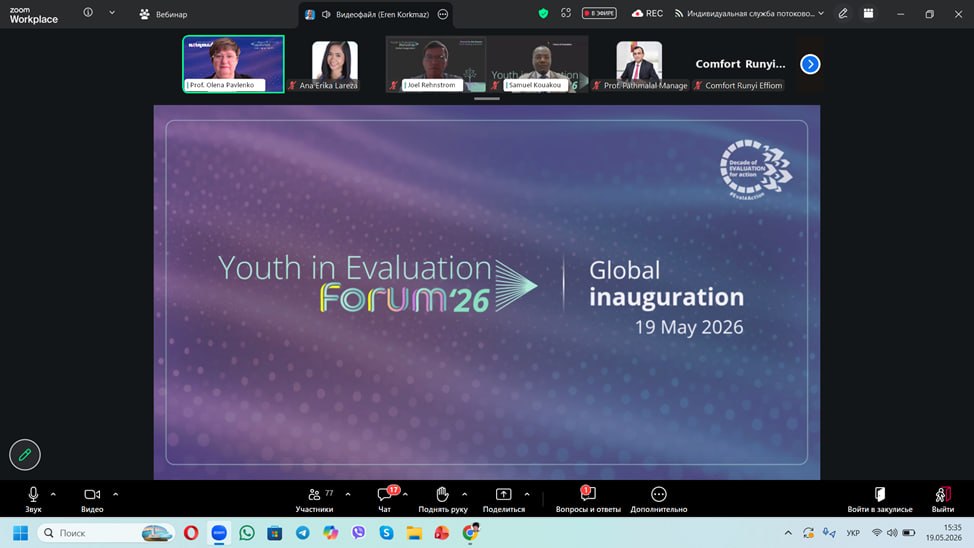Expand chat options arrow
Screen dimensions: 974x548
pyautogui.click(x=406, y=495)
